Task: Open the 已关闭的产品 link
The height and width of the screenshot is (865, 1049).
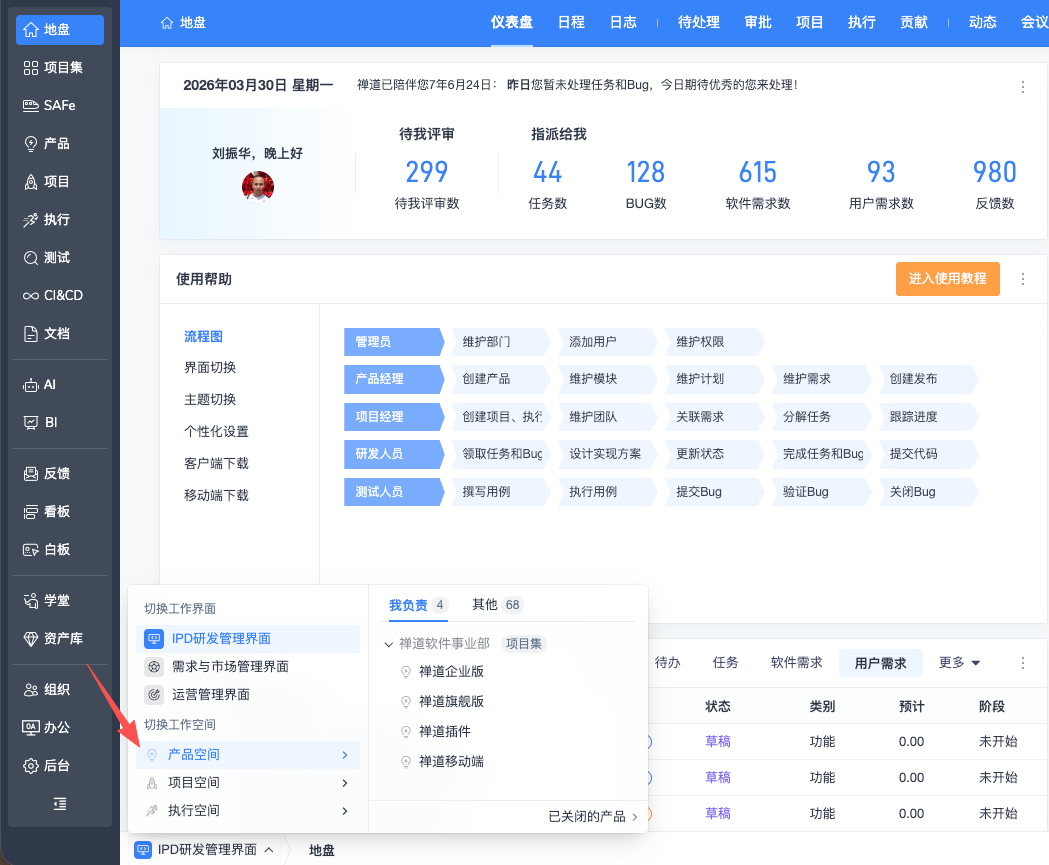Action: point(592,817)
